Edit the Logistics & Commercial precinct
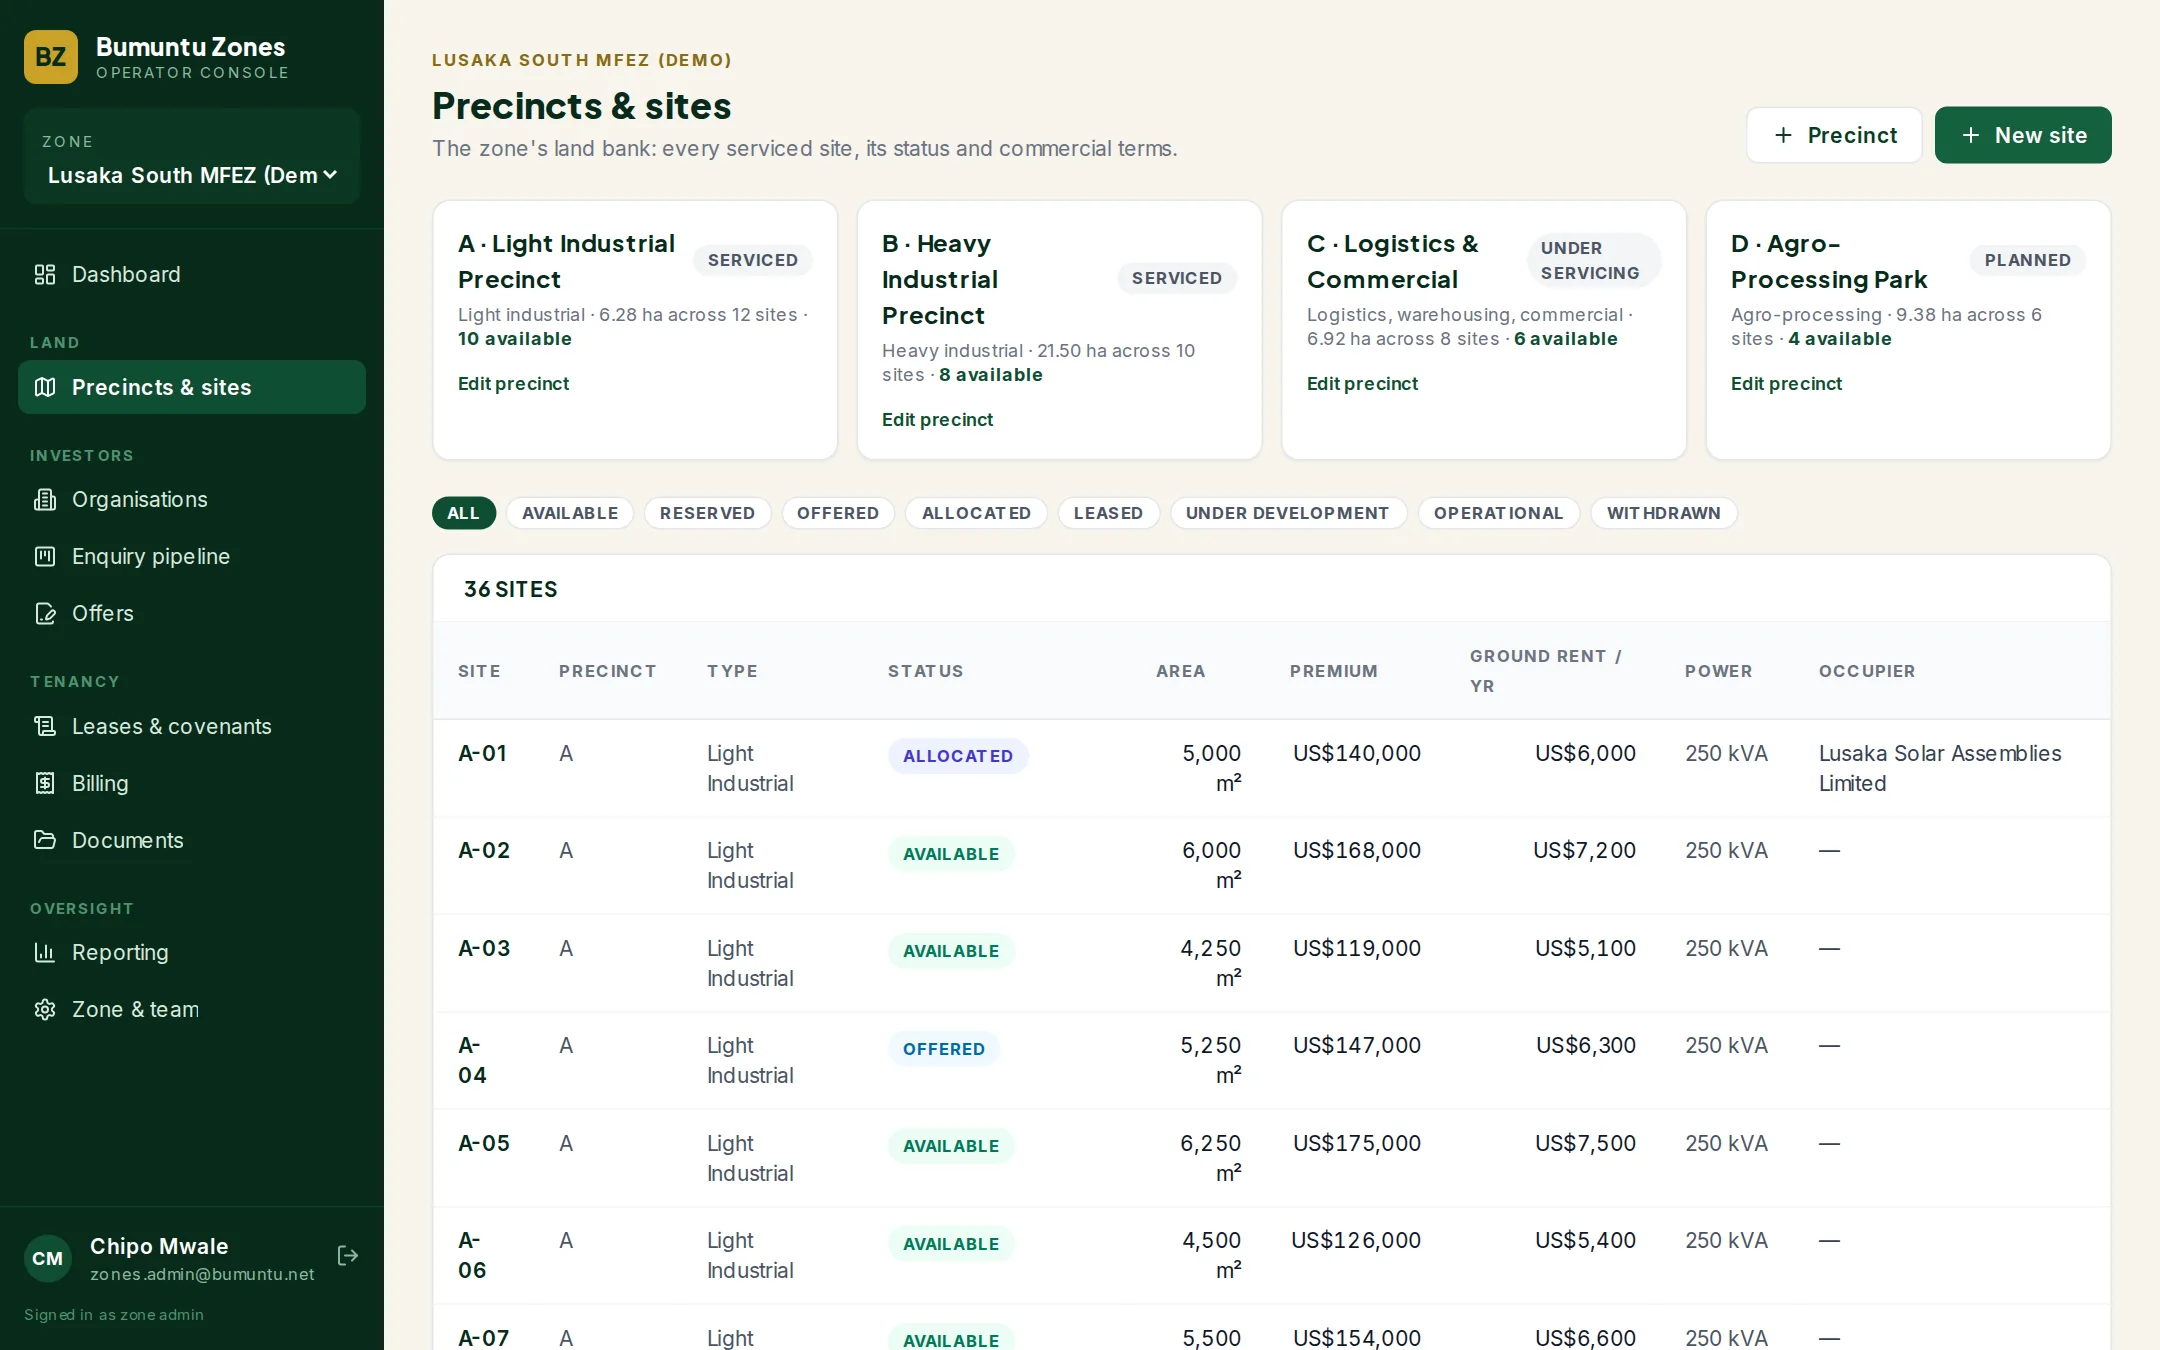 [1362, 384]
